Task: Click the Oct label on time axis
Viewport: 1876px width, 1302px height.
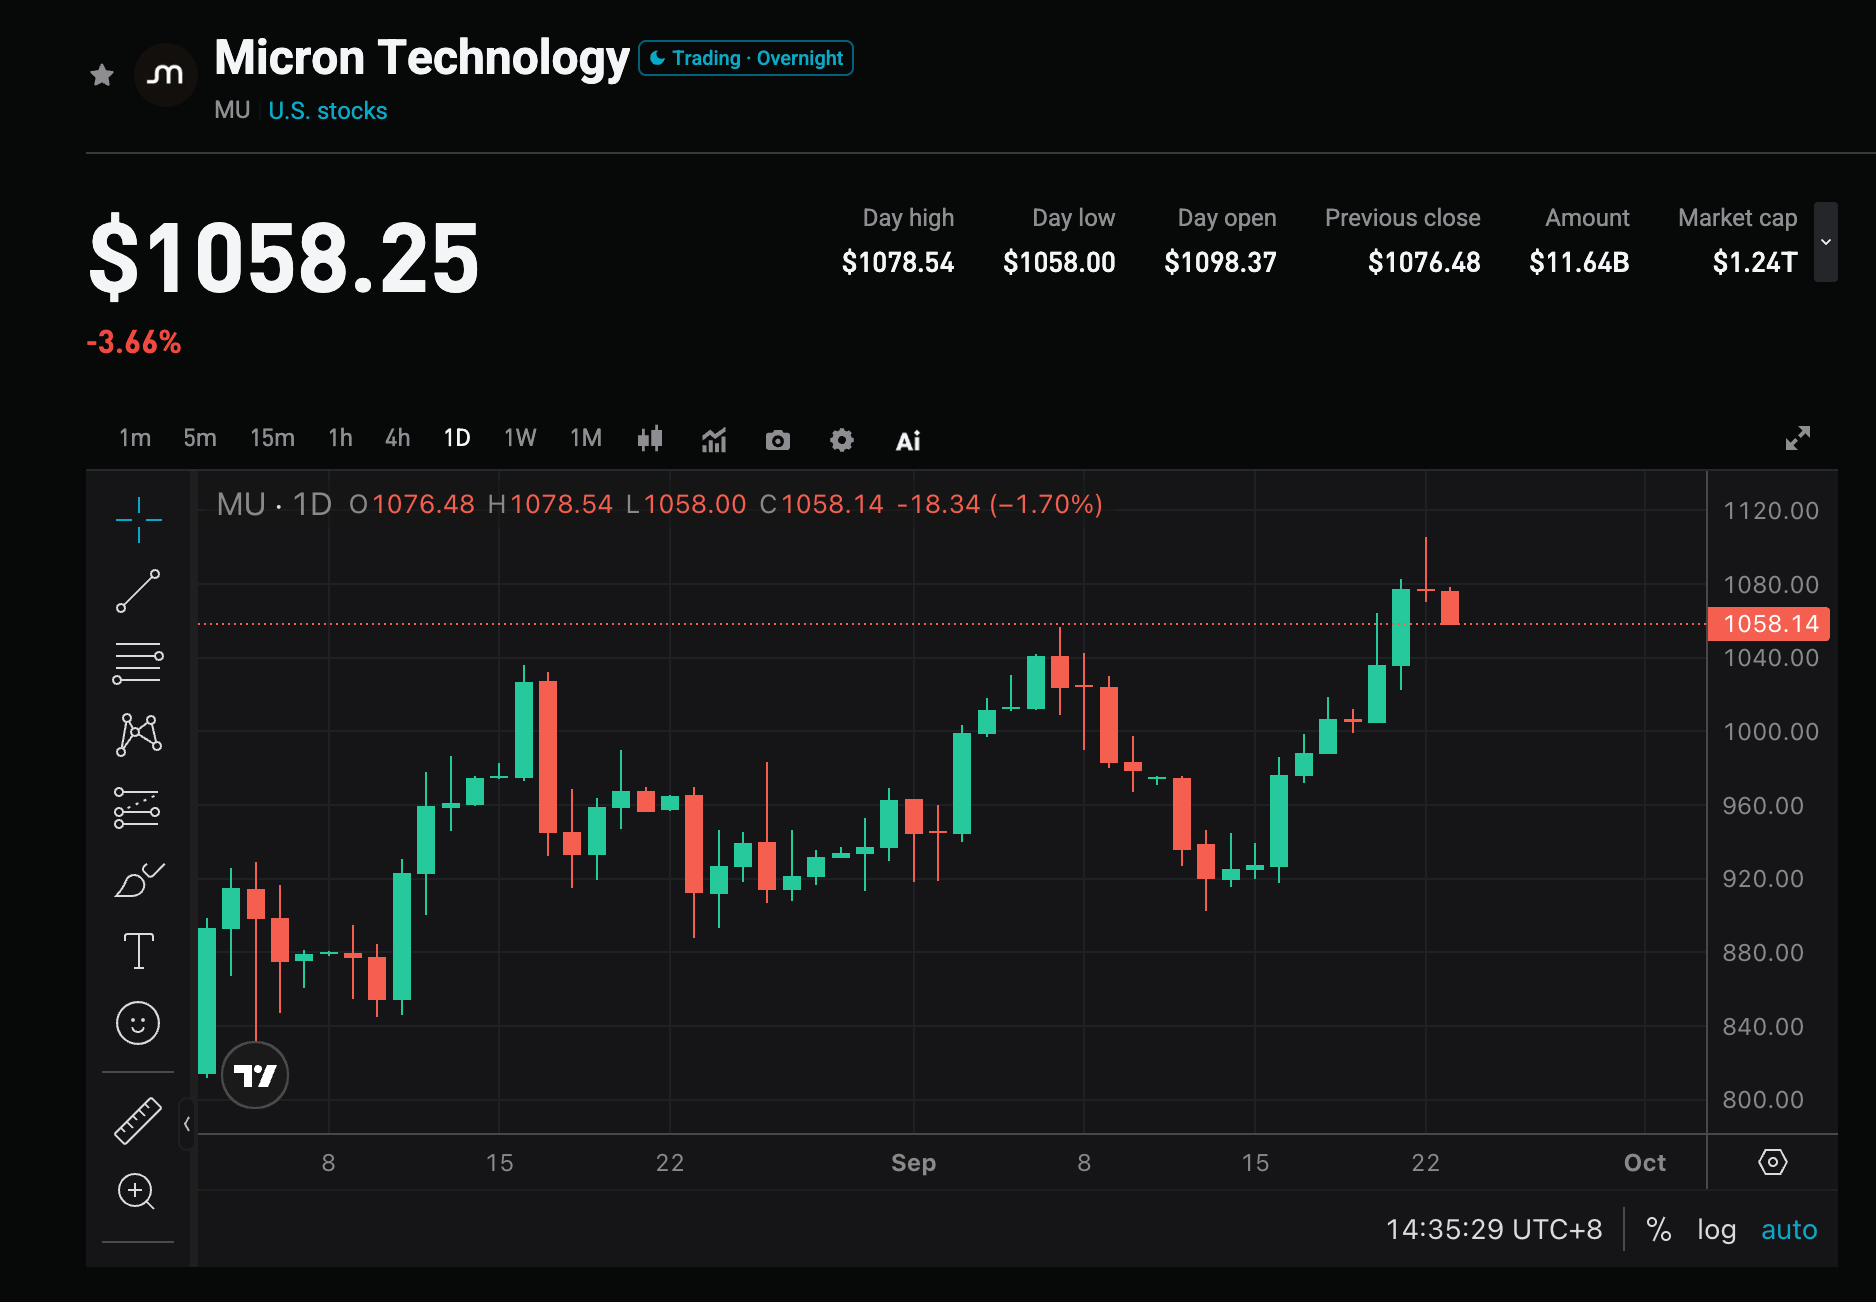Action: point(1645,1162)
